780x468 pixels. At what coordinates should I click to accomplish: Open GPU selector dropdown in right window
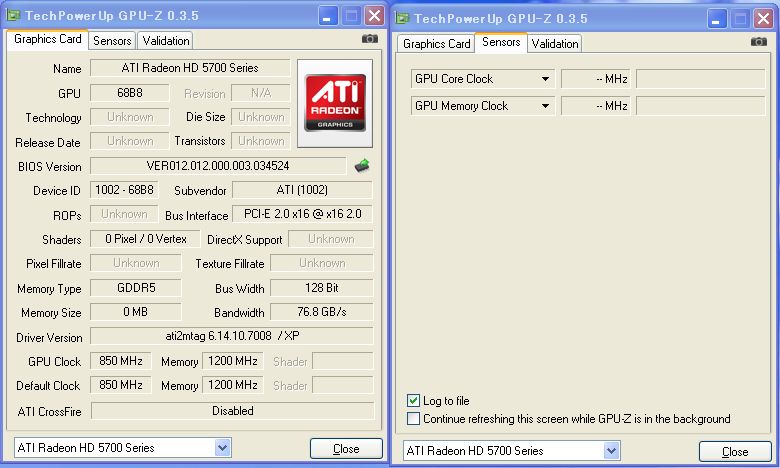tap(611, 451)
